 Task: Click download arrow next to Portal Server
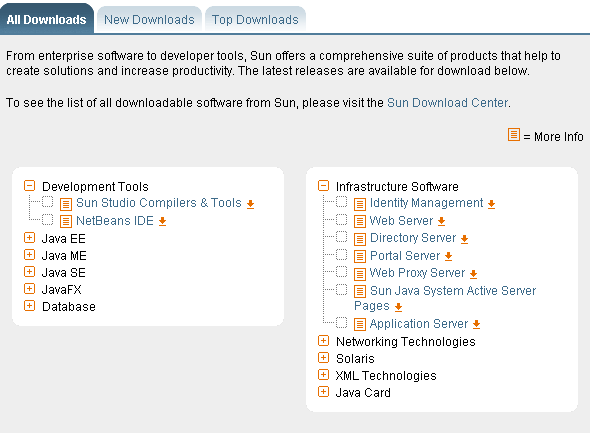(449, 256)
